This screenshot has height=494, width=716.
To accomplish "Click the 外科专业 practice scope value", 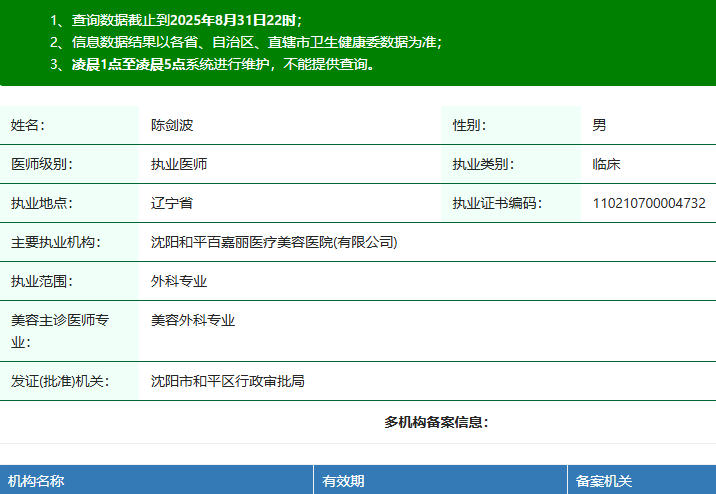I will tap(179, 281).
